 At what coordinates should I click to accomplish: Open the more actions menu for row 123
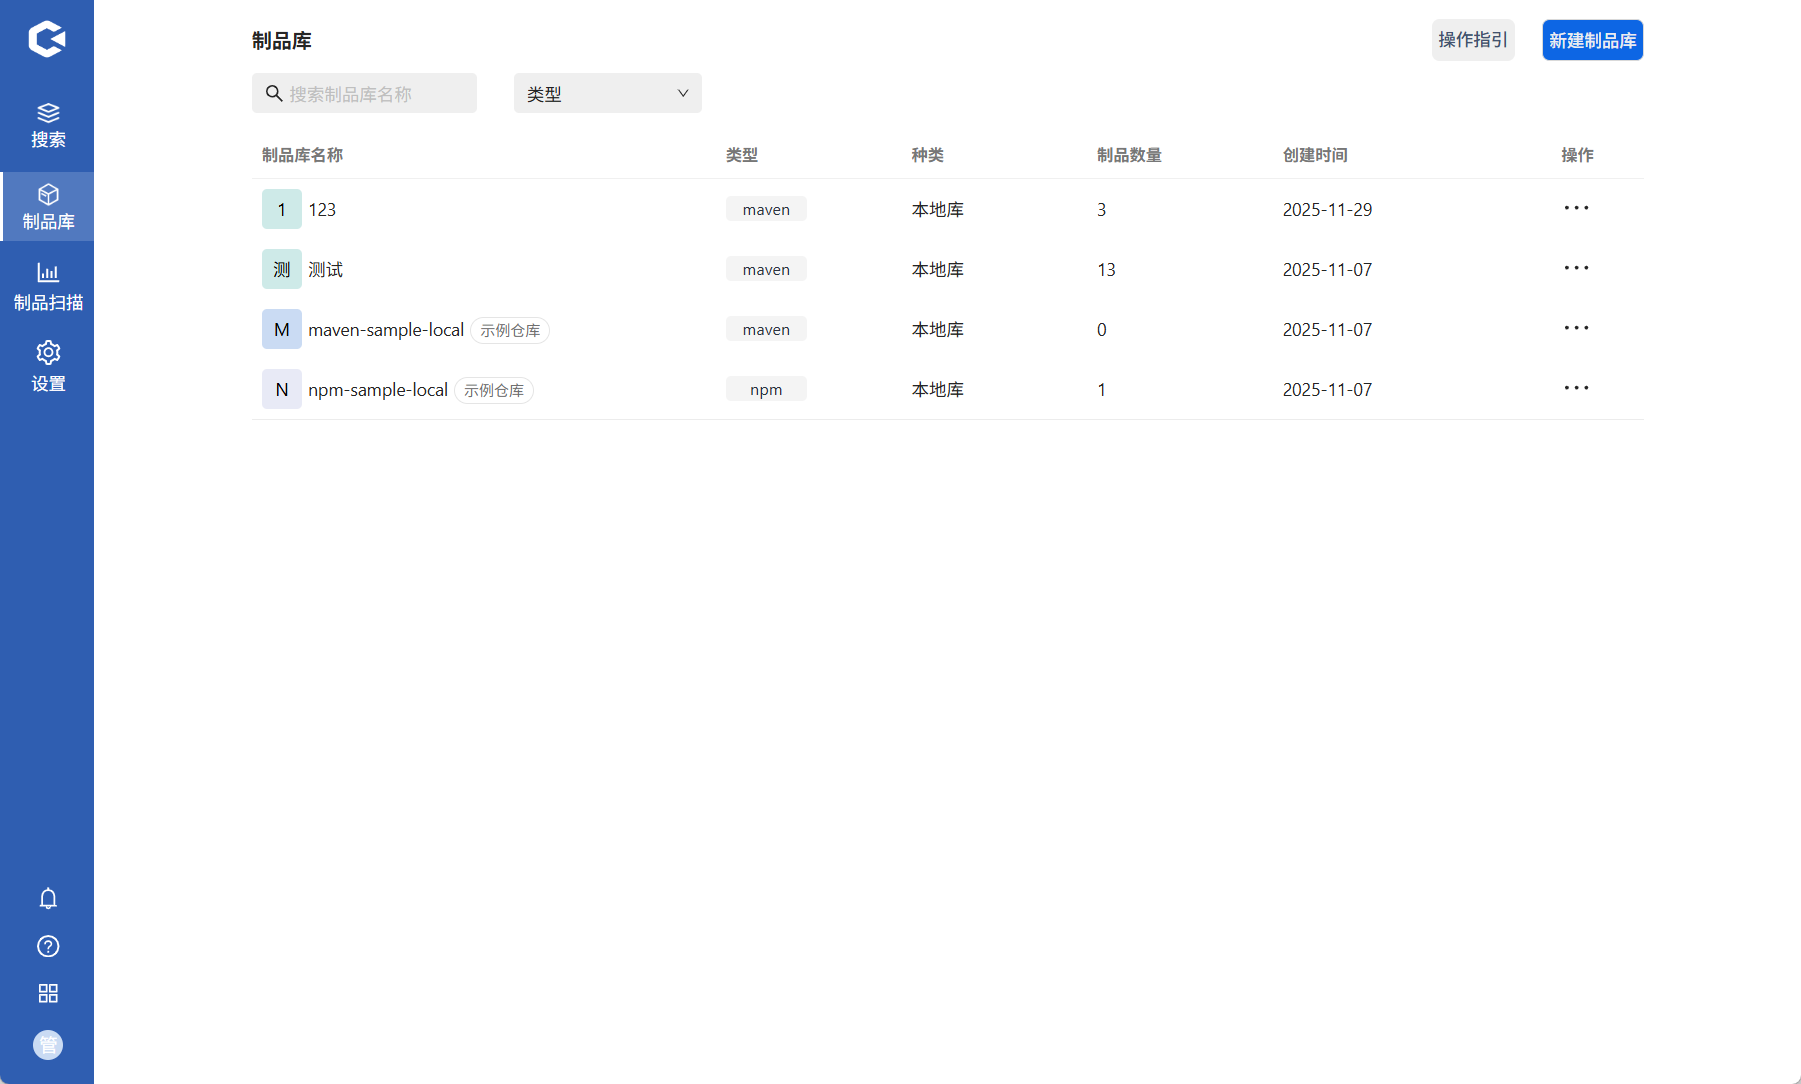pos(1576,208)
